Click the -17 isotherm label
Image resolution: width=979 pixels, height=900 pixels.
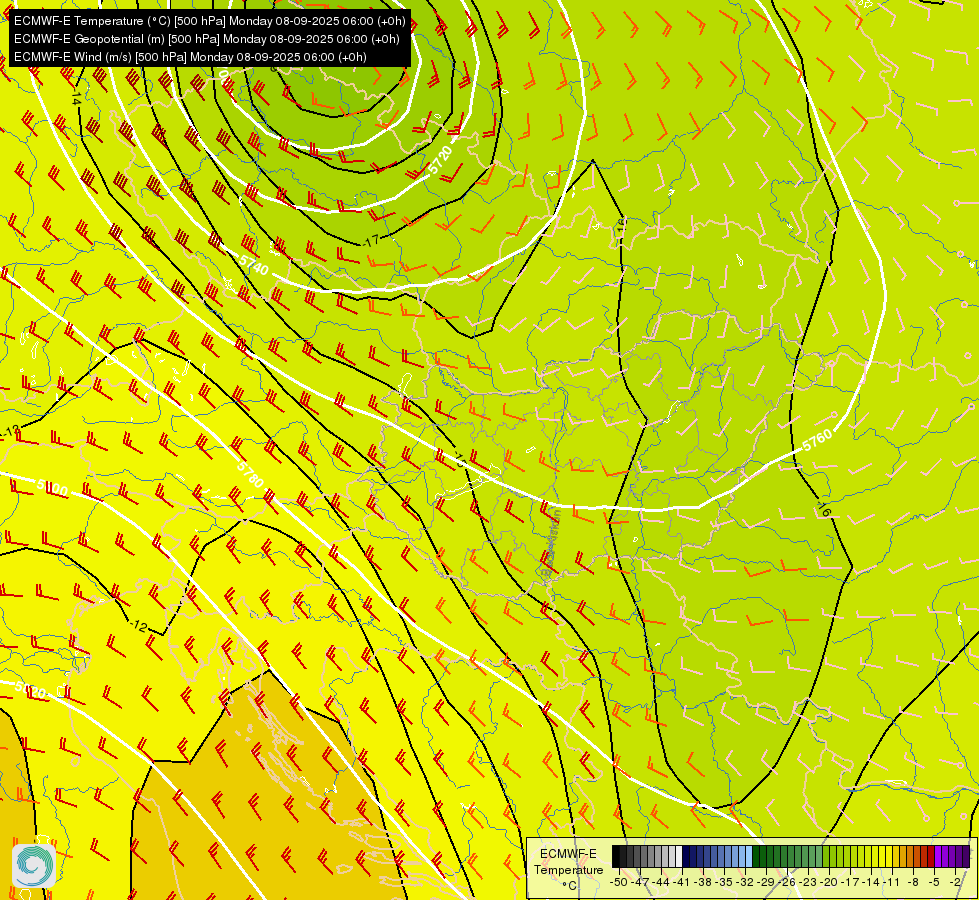pos(371,240)
